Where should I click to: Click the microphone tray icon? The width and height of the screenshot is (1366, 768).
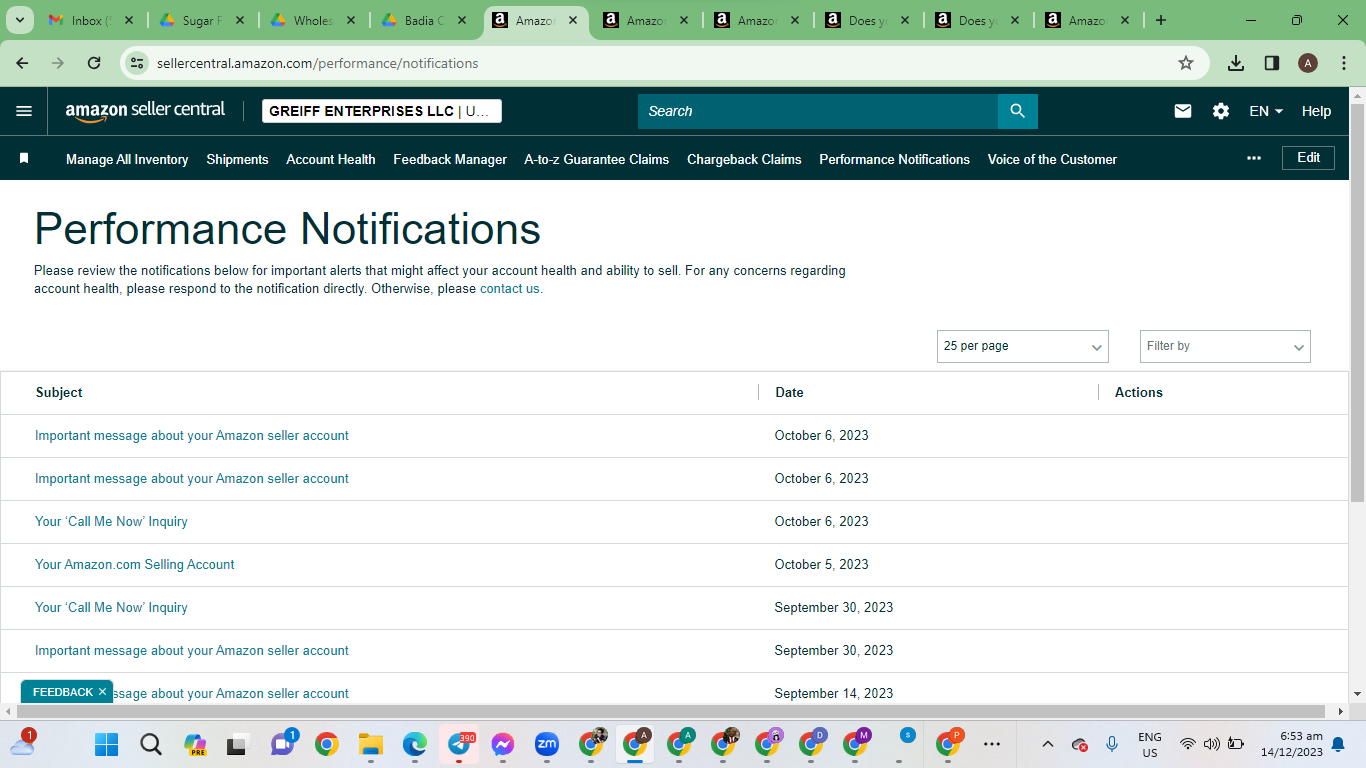tap(1112, 744)
